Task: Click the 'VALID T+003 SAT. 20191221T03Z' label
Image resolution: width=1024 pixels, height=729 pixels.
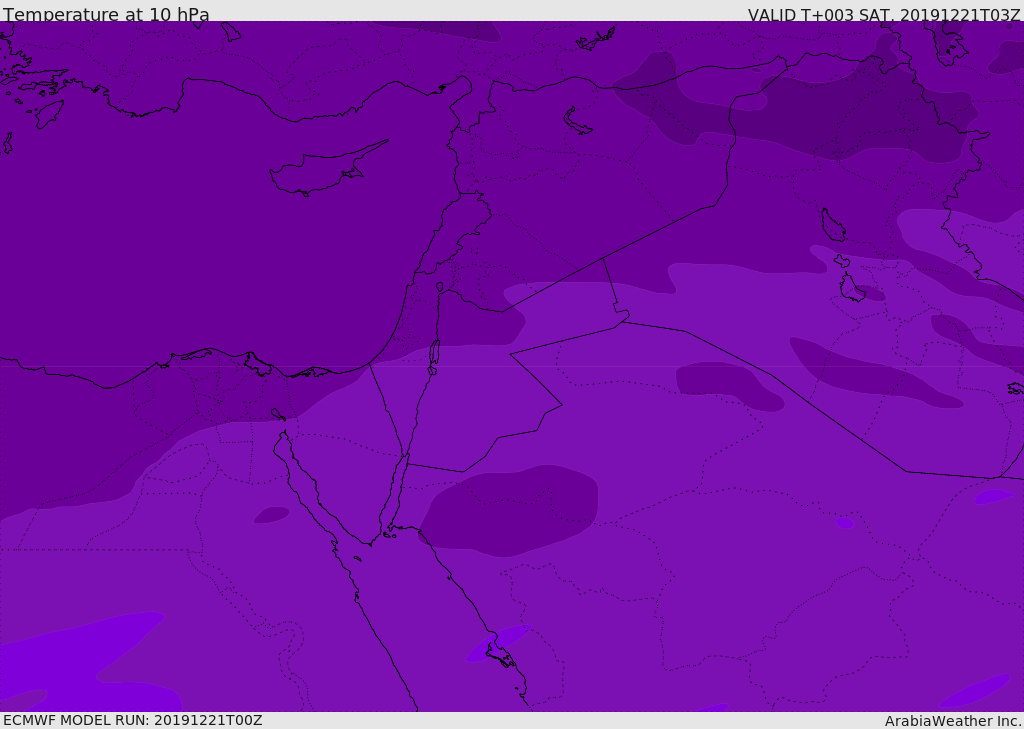Action: [x=884, y=15]
